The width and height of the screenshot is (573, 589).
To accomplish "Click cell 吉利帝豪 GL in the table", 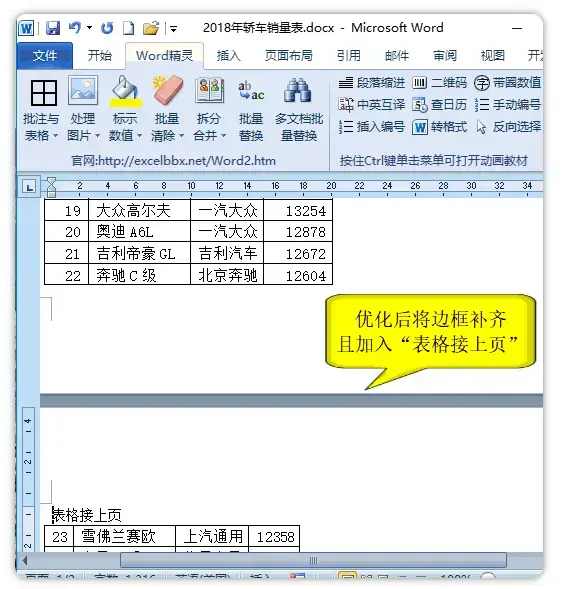I will 139,253.
